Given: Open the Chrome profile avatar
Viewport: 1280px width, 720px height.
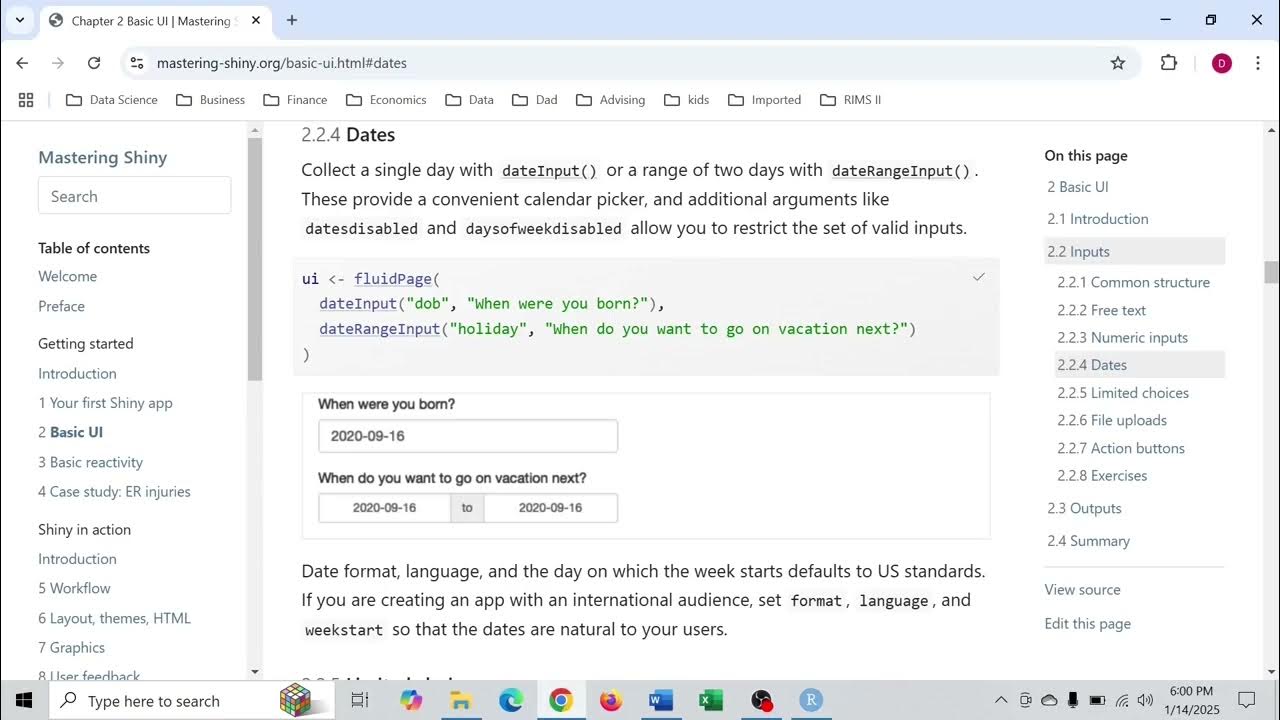Looking at the screenshot, I should 1221,63.
